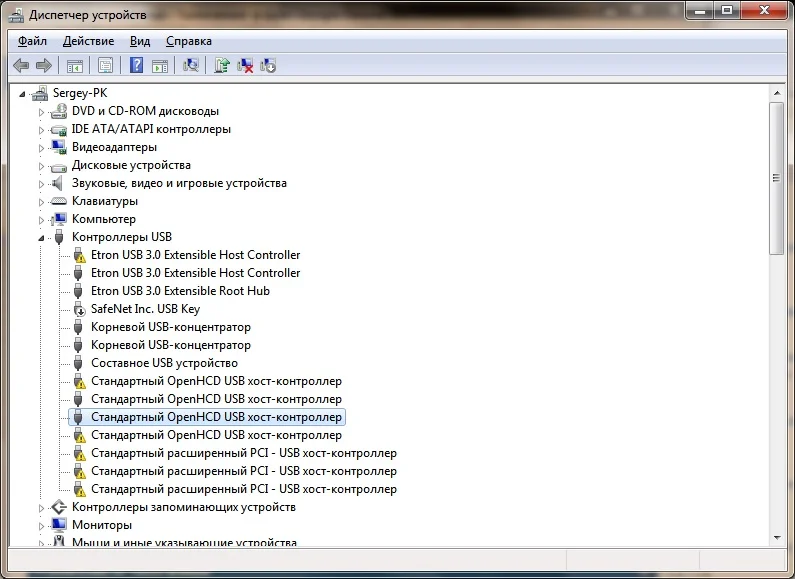This screenshot has height=579, width=795.
Task: Select the SafeNet Inc. USB Key label
Action: click(x=146, y=309)
